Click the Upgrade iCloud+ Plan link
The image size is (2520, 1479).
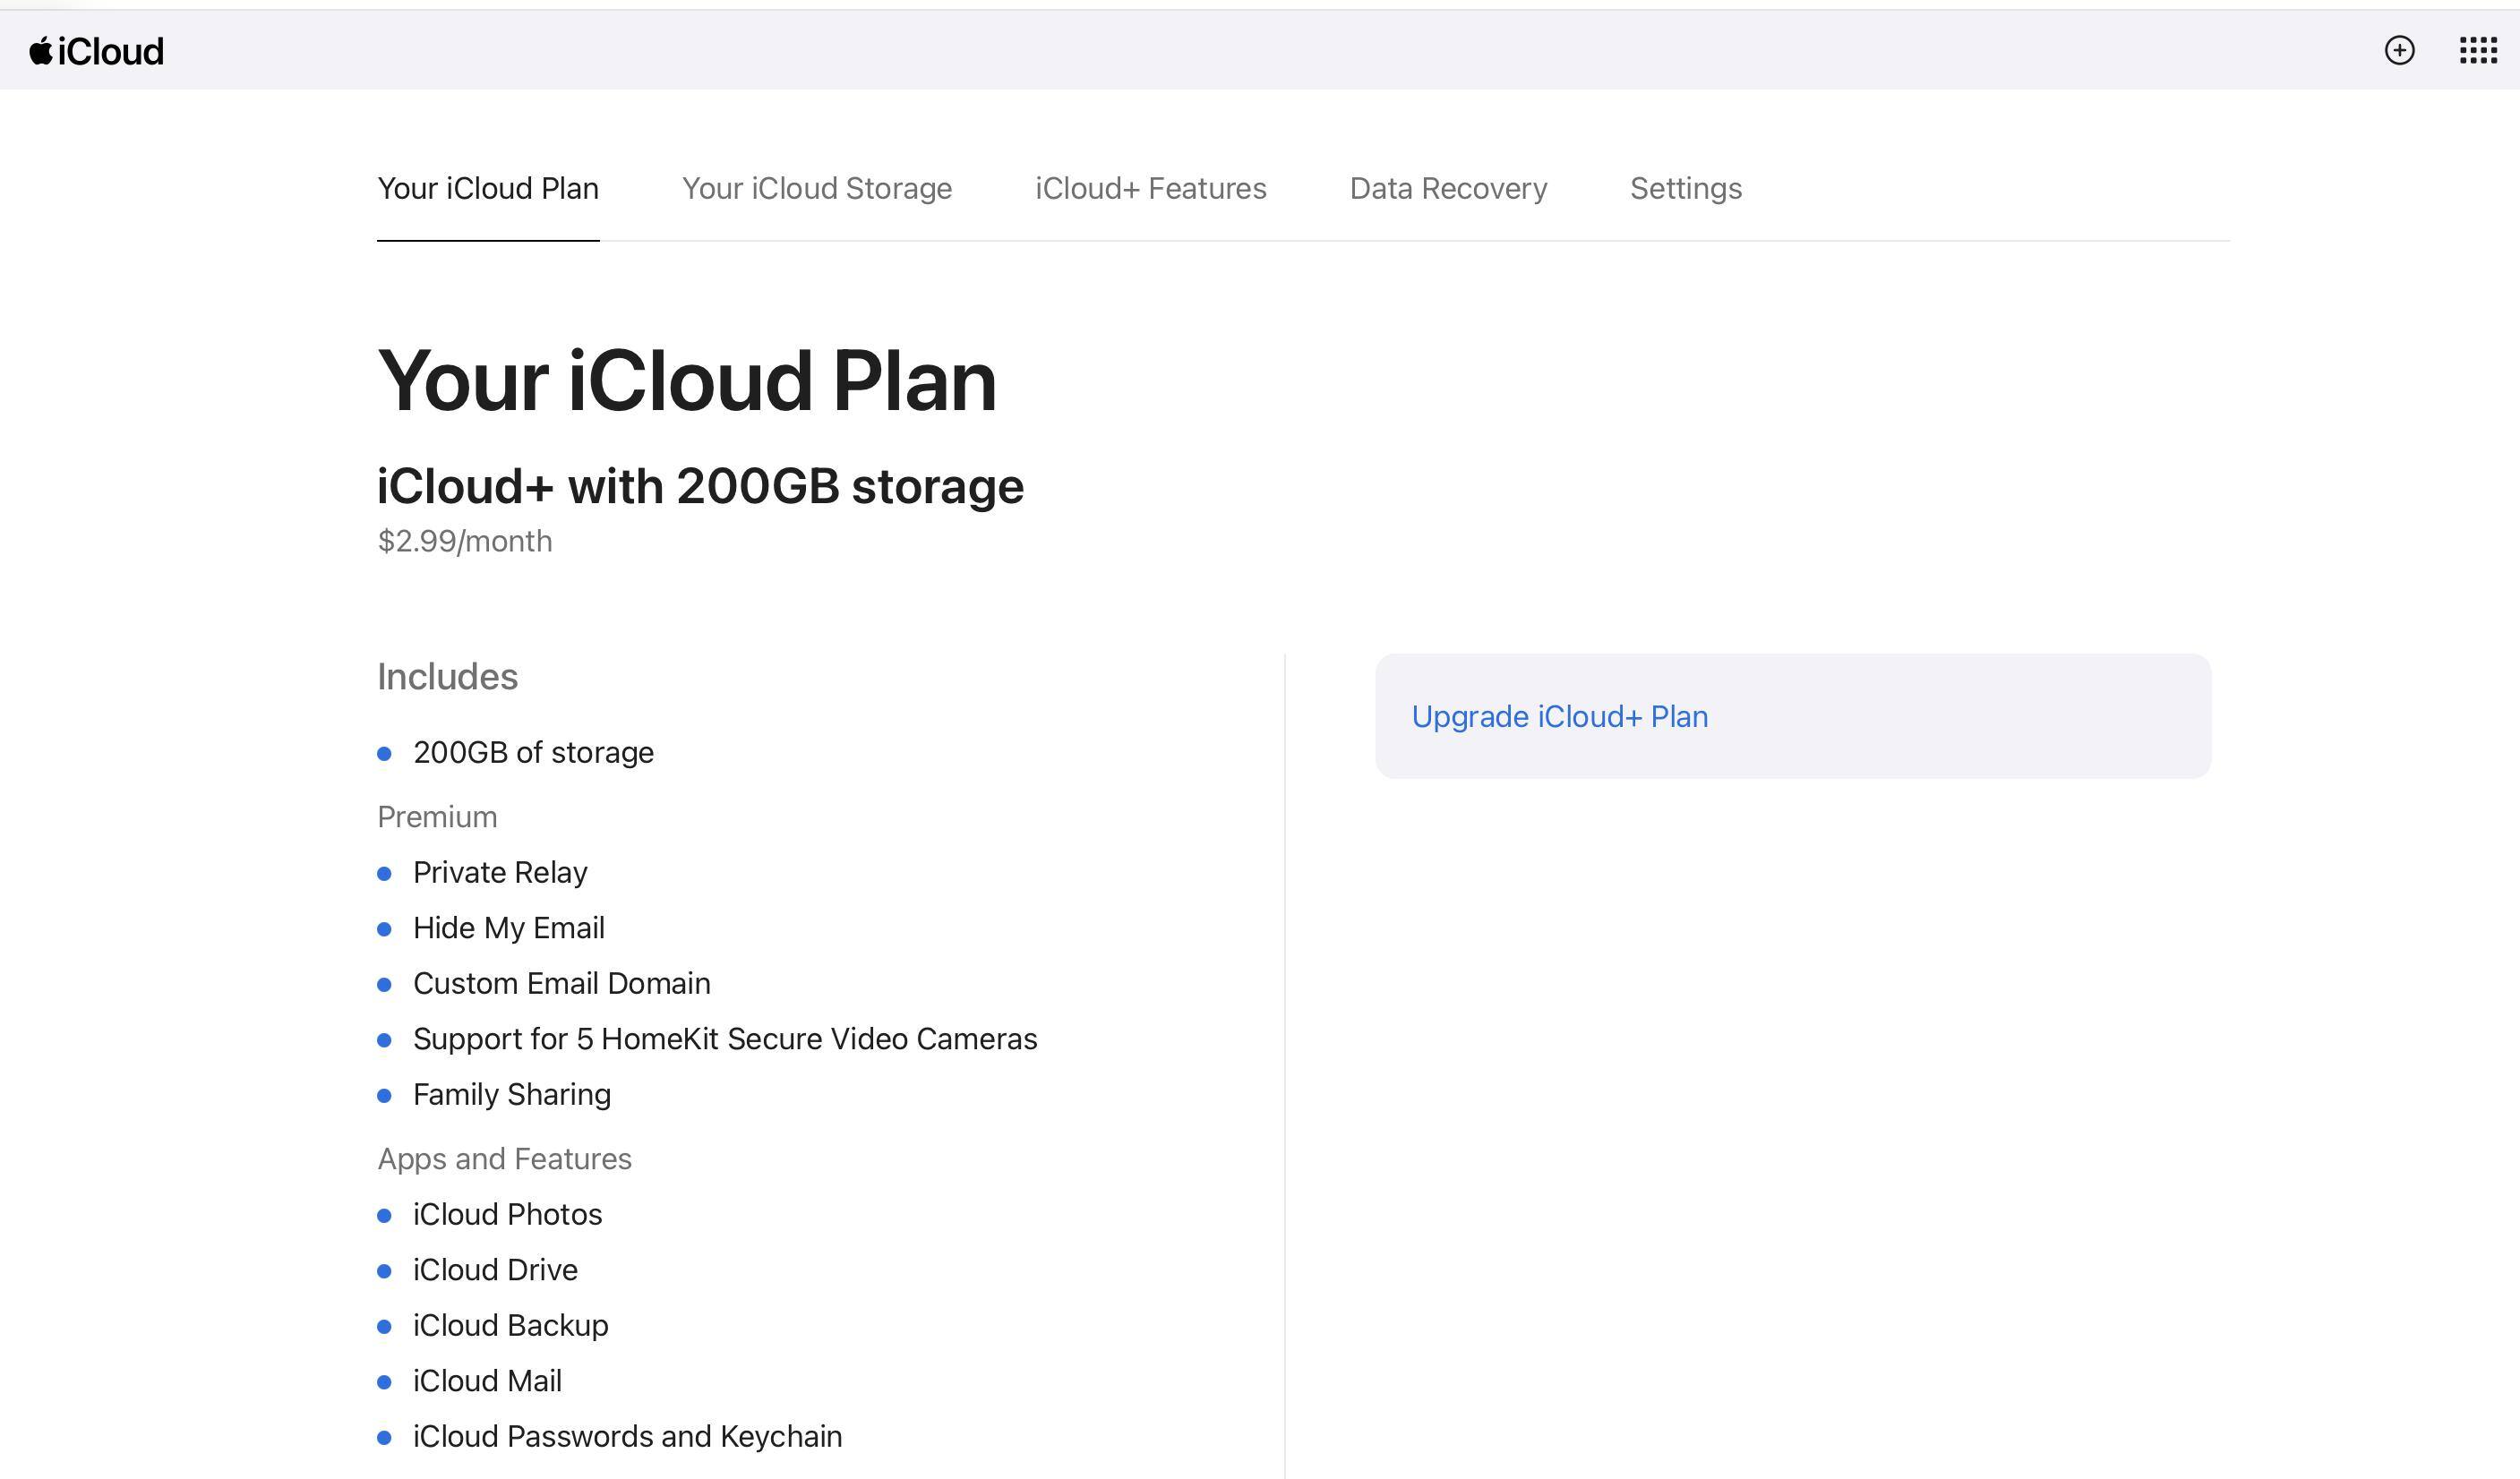click(x=1559, y=716)
